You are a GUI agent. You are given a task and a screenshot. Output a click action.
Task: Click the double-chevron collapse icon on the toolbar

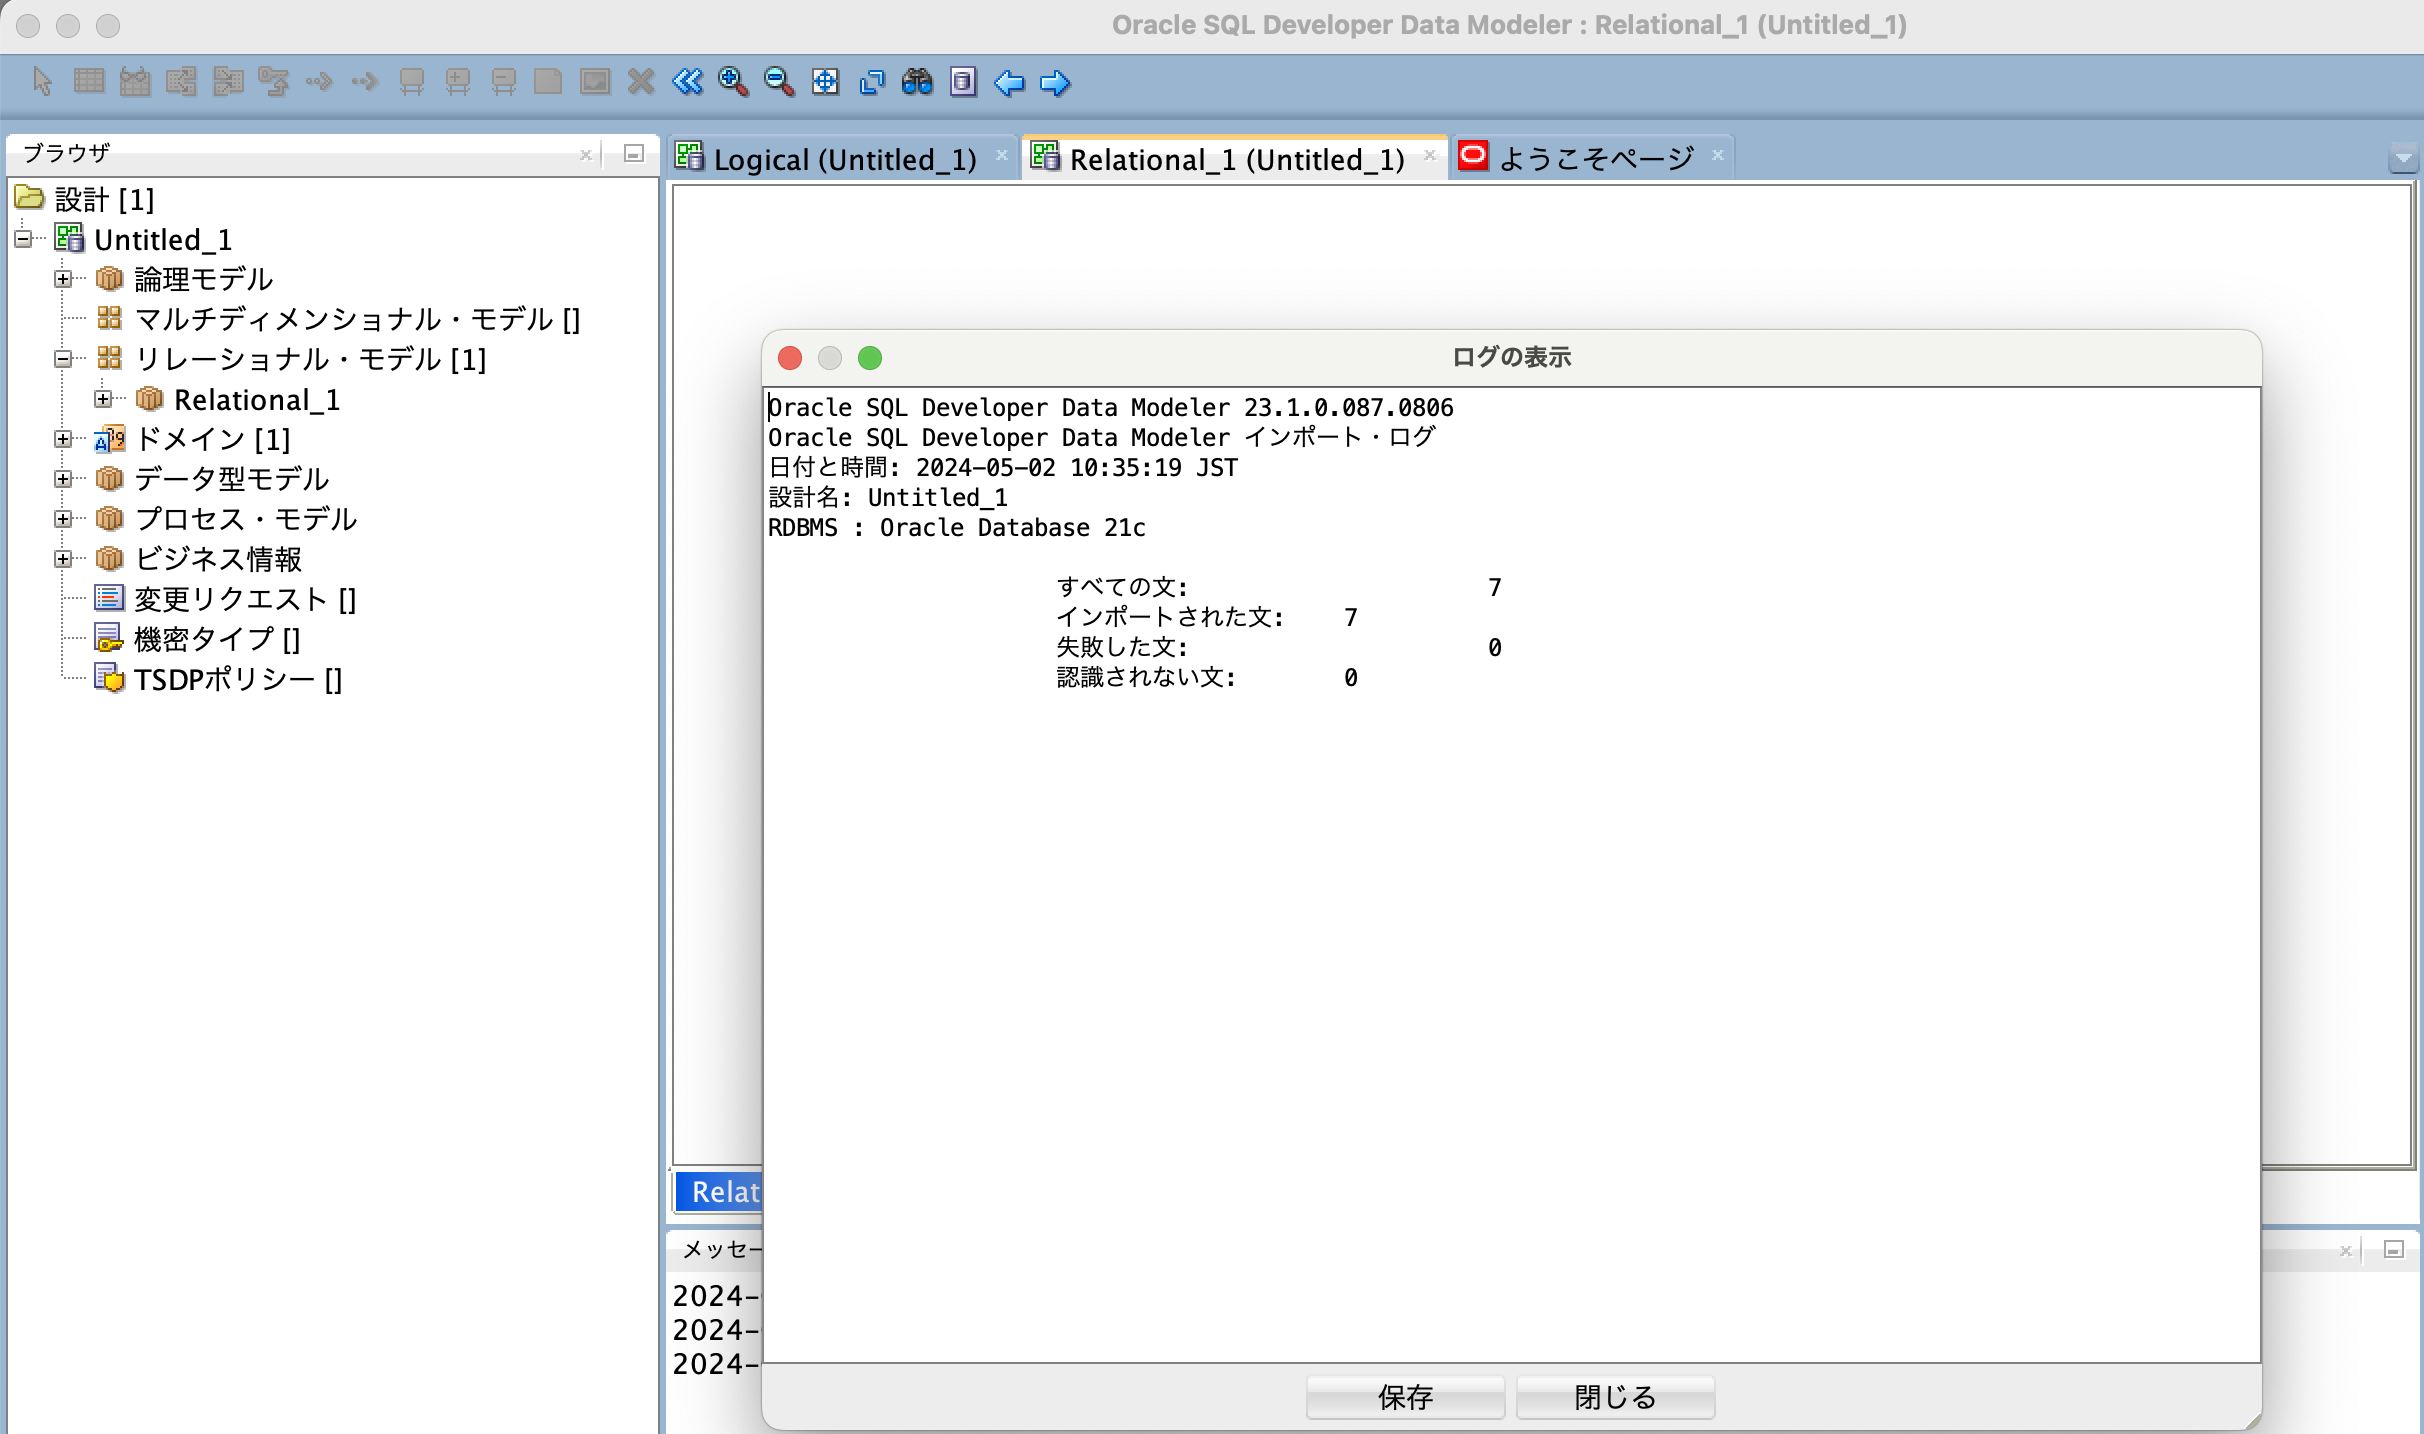[687, 83]
